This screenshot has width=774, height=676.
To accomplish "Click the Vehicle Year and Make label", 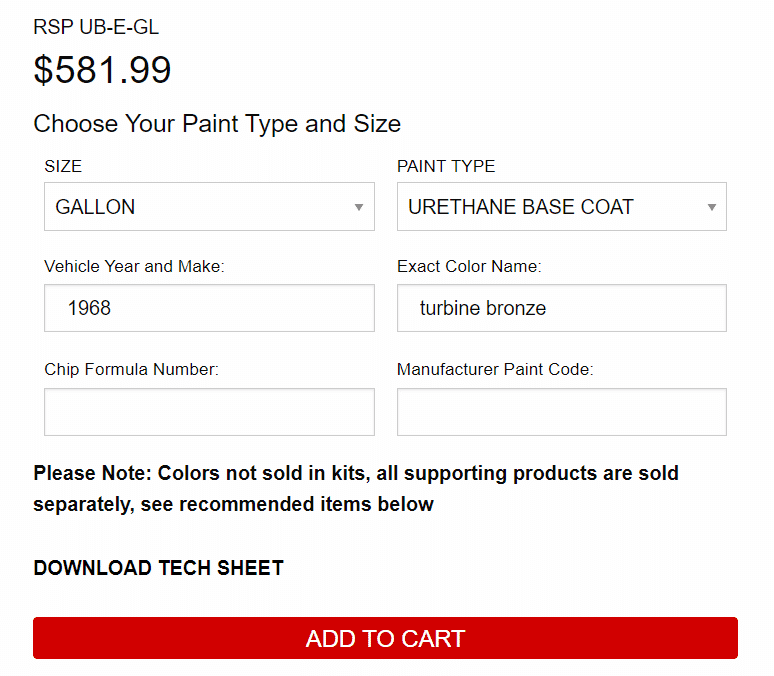I will 134,267.
